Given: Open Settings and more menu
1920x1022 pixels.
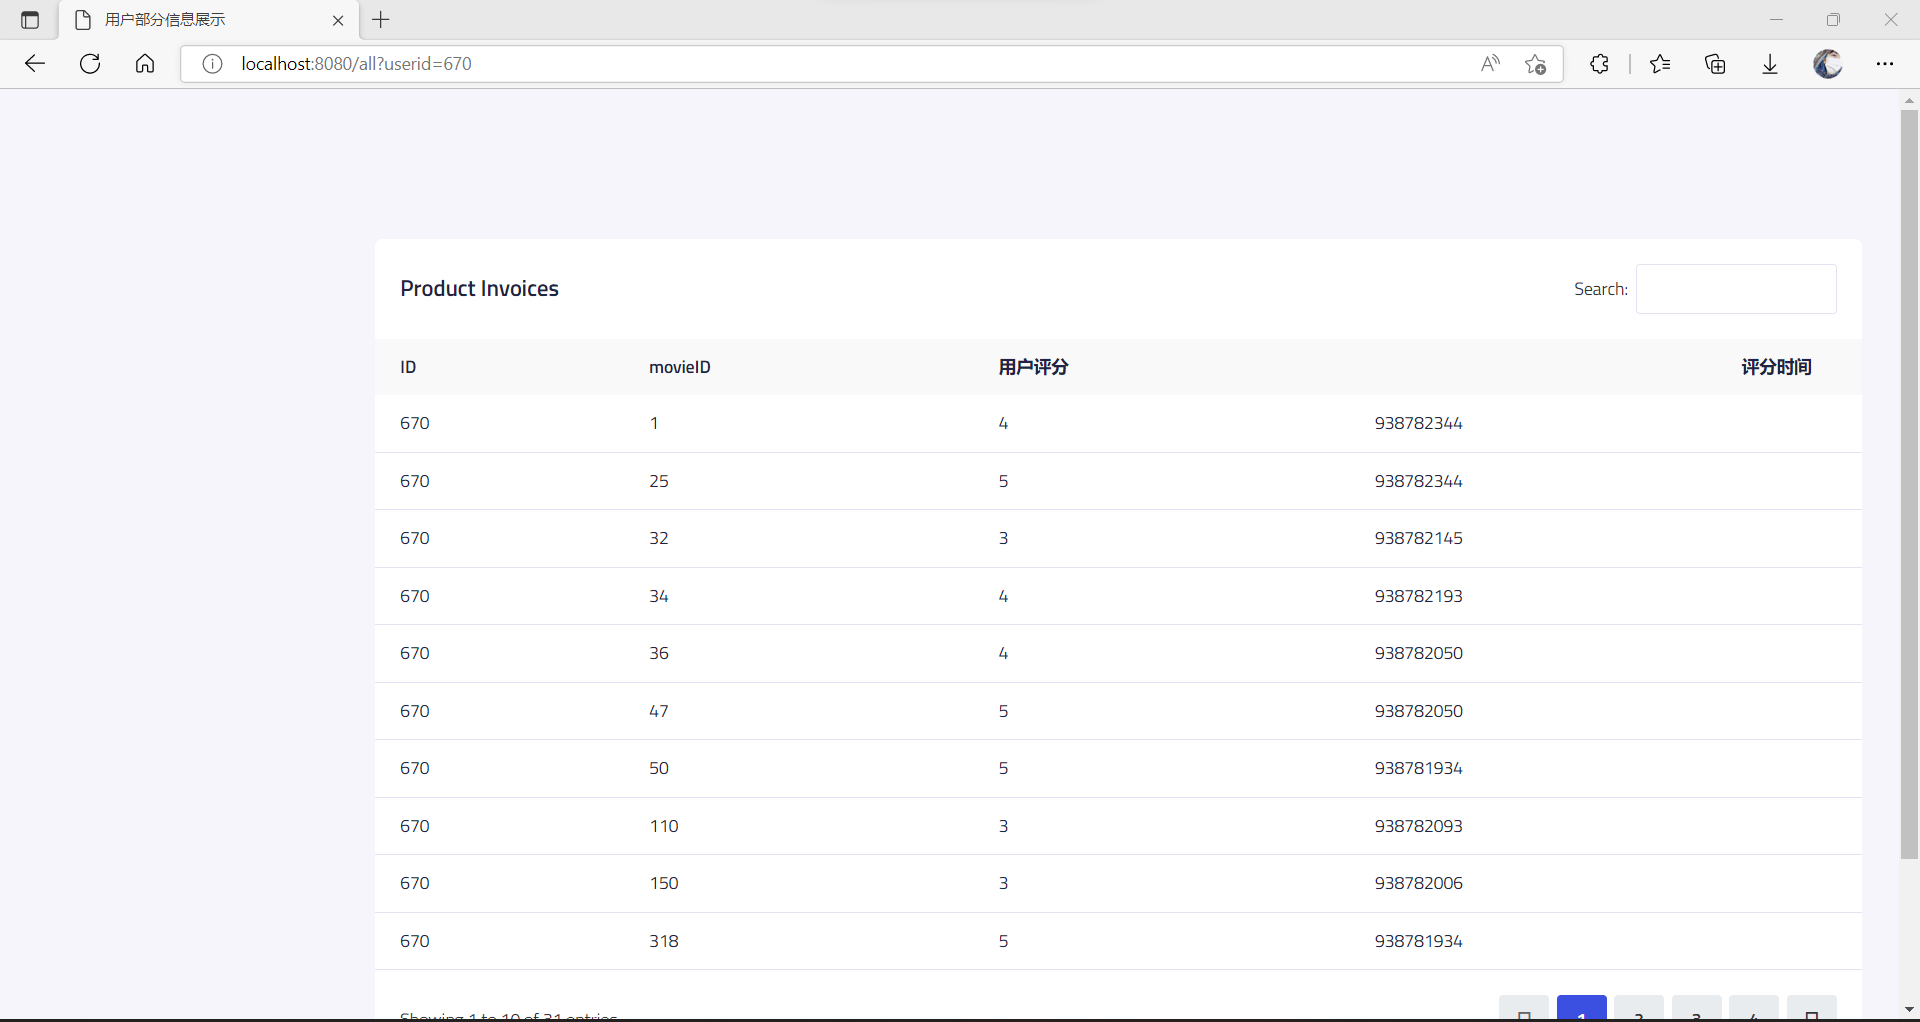Looking at the screenshot, I should point(1885,64).
